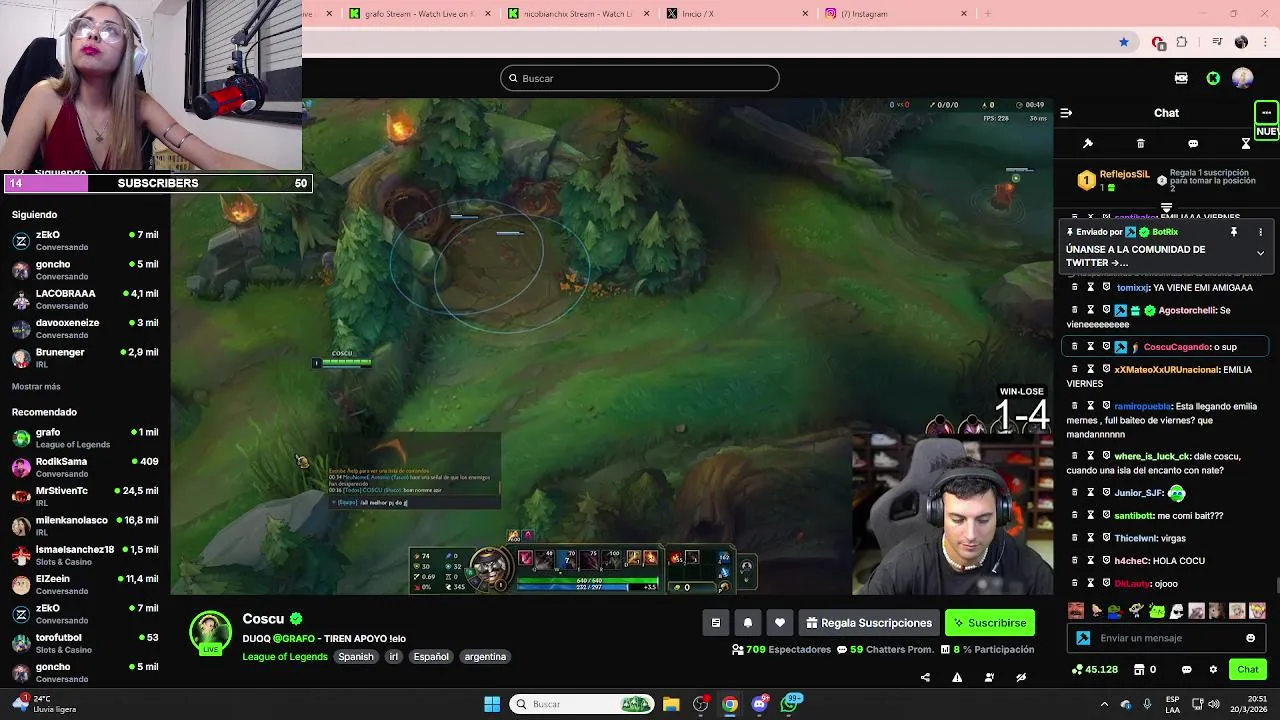
Task: Click the user moderation icon below the stream
Action: tap(989, 677)
